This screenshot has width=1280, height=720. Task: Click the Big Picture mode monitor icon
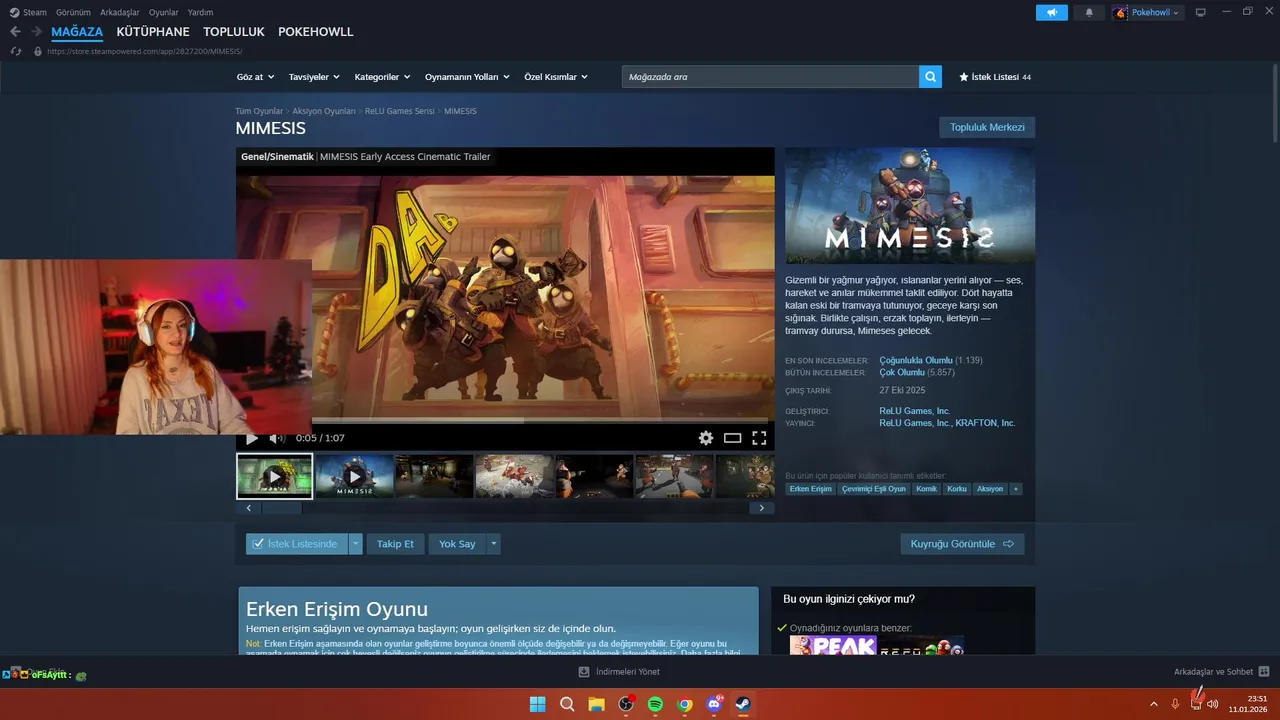pyautogui.click(x=1201, y=13)
